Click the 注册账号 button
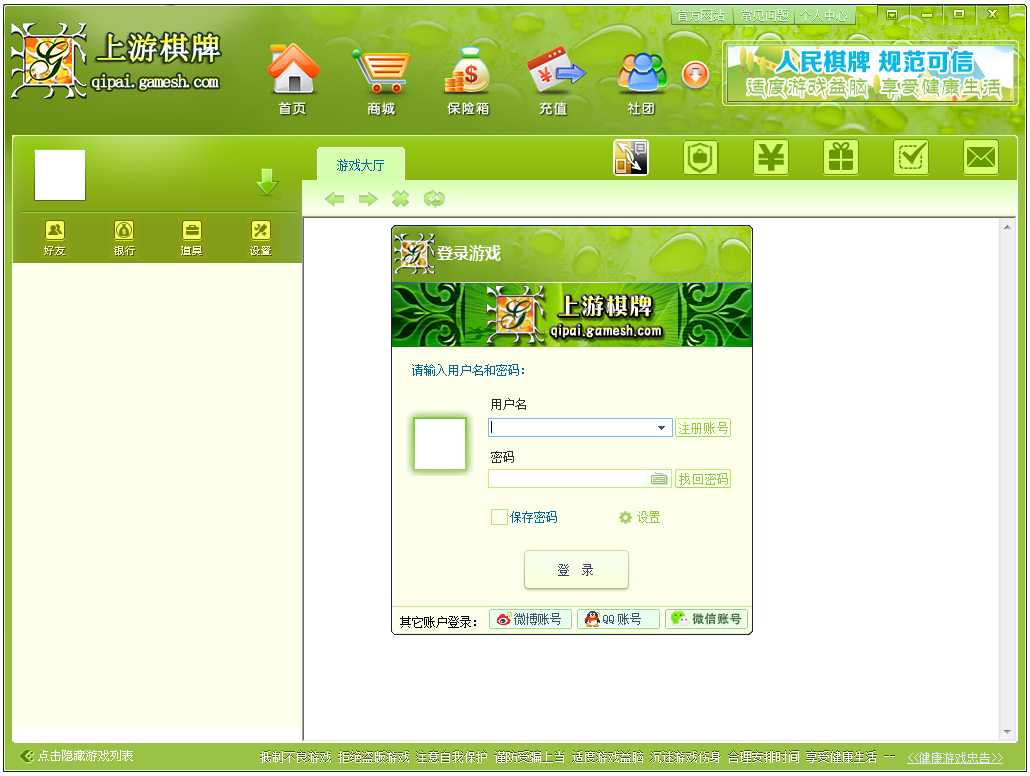This screenshot has height=776, width=1030. click(x=703, y=428)
